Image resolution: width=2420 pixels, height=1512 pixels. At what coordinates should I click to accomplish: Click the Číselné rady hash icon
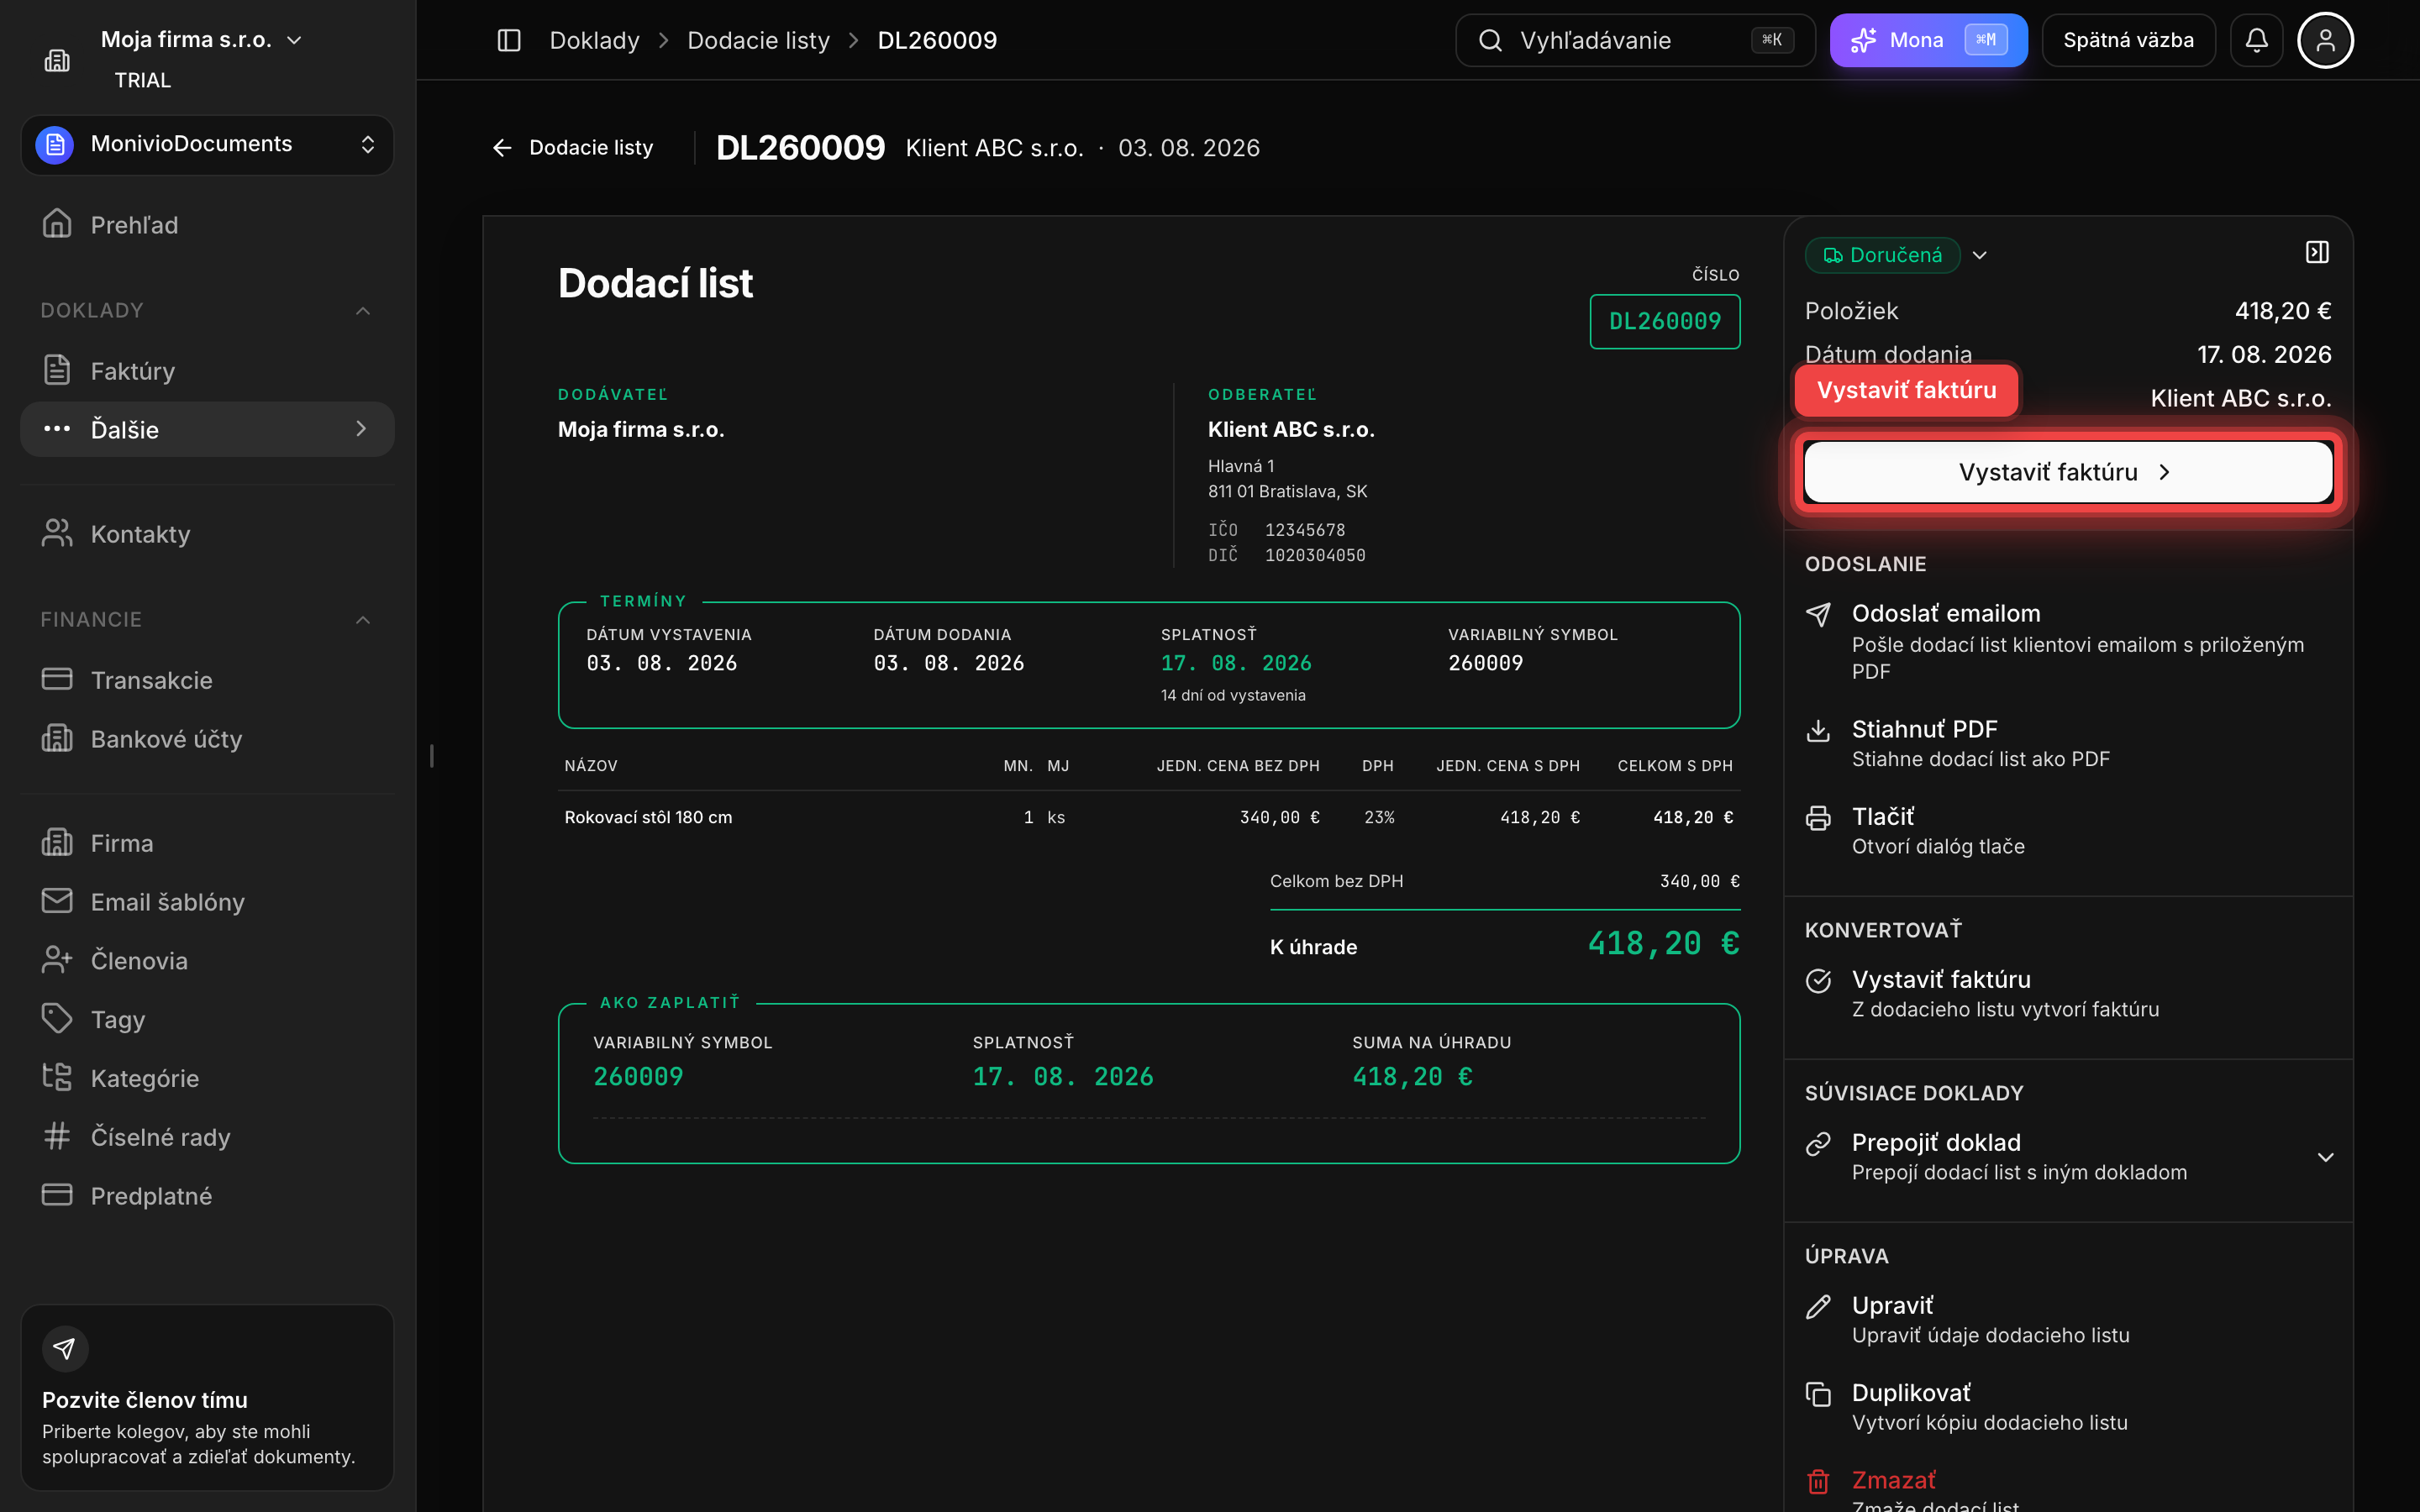[x=57, y=1136]
